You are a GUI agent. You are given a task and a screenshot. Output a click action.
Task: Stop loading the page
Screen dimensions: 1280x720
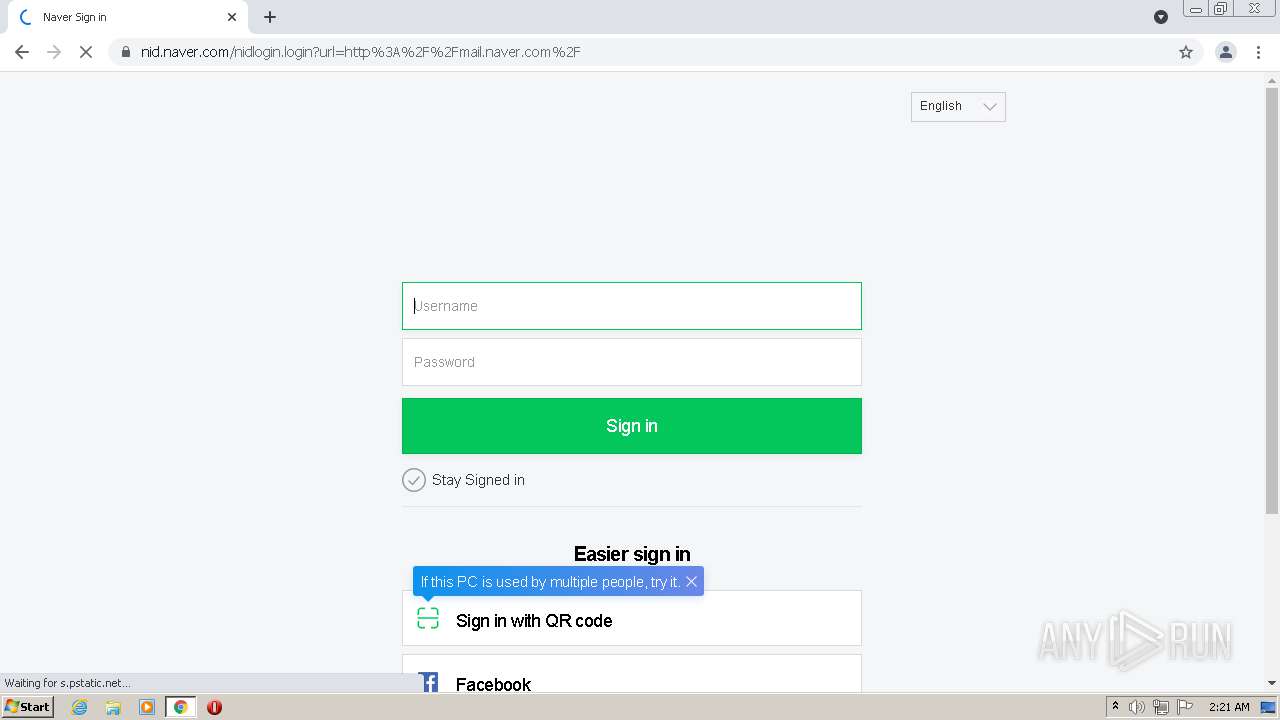[x=86, y=52]
